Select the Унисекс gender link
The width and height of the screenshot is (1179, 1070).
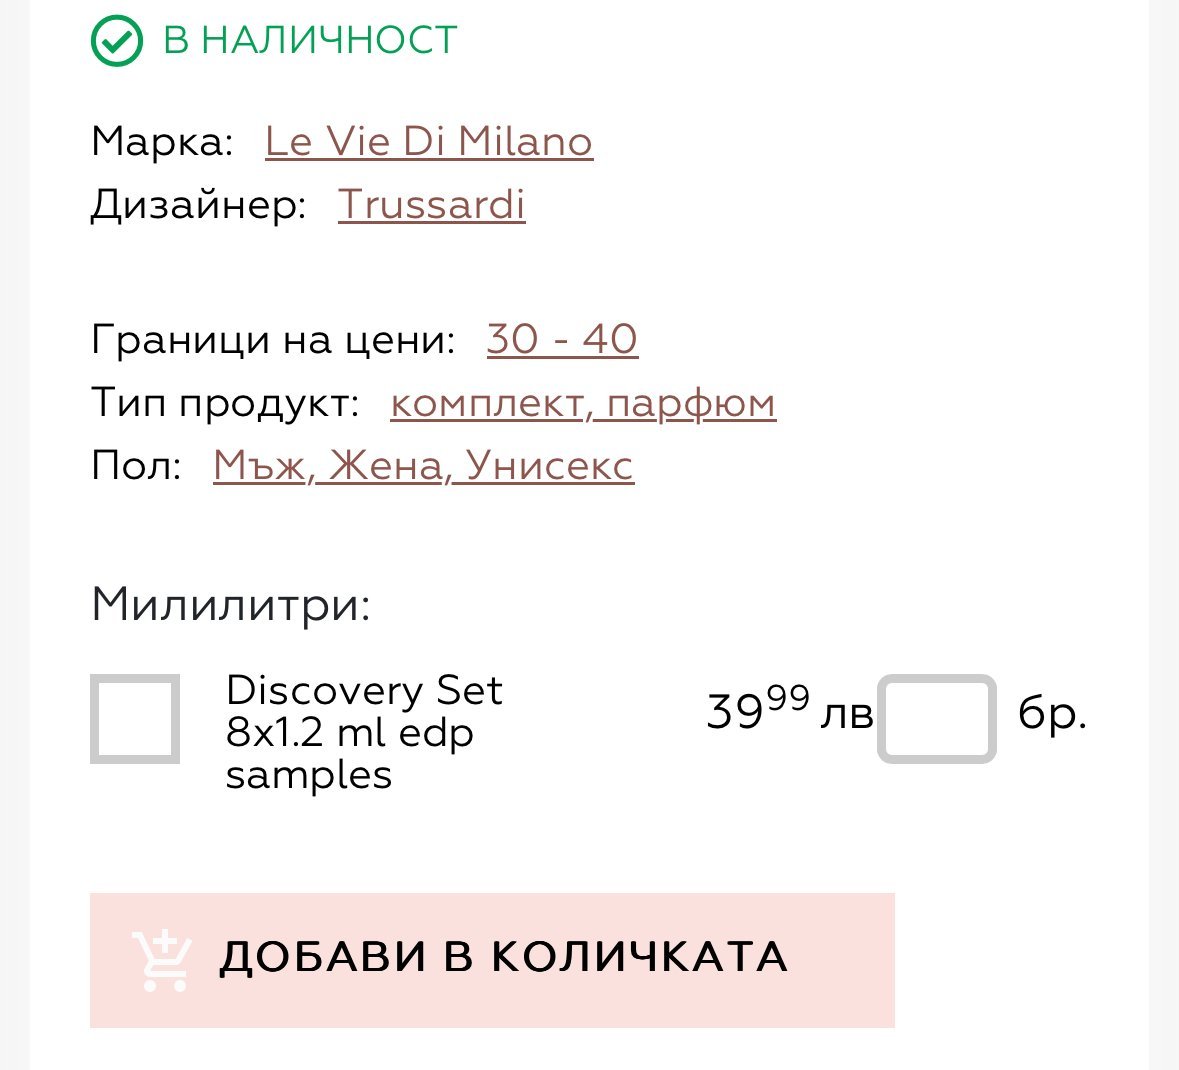pyautogui.click(x=550, y=465)
